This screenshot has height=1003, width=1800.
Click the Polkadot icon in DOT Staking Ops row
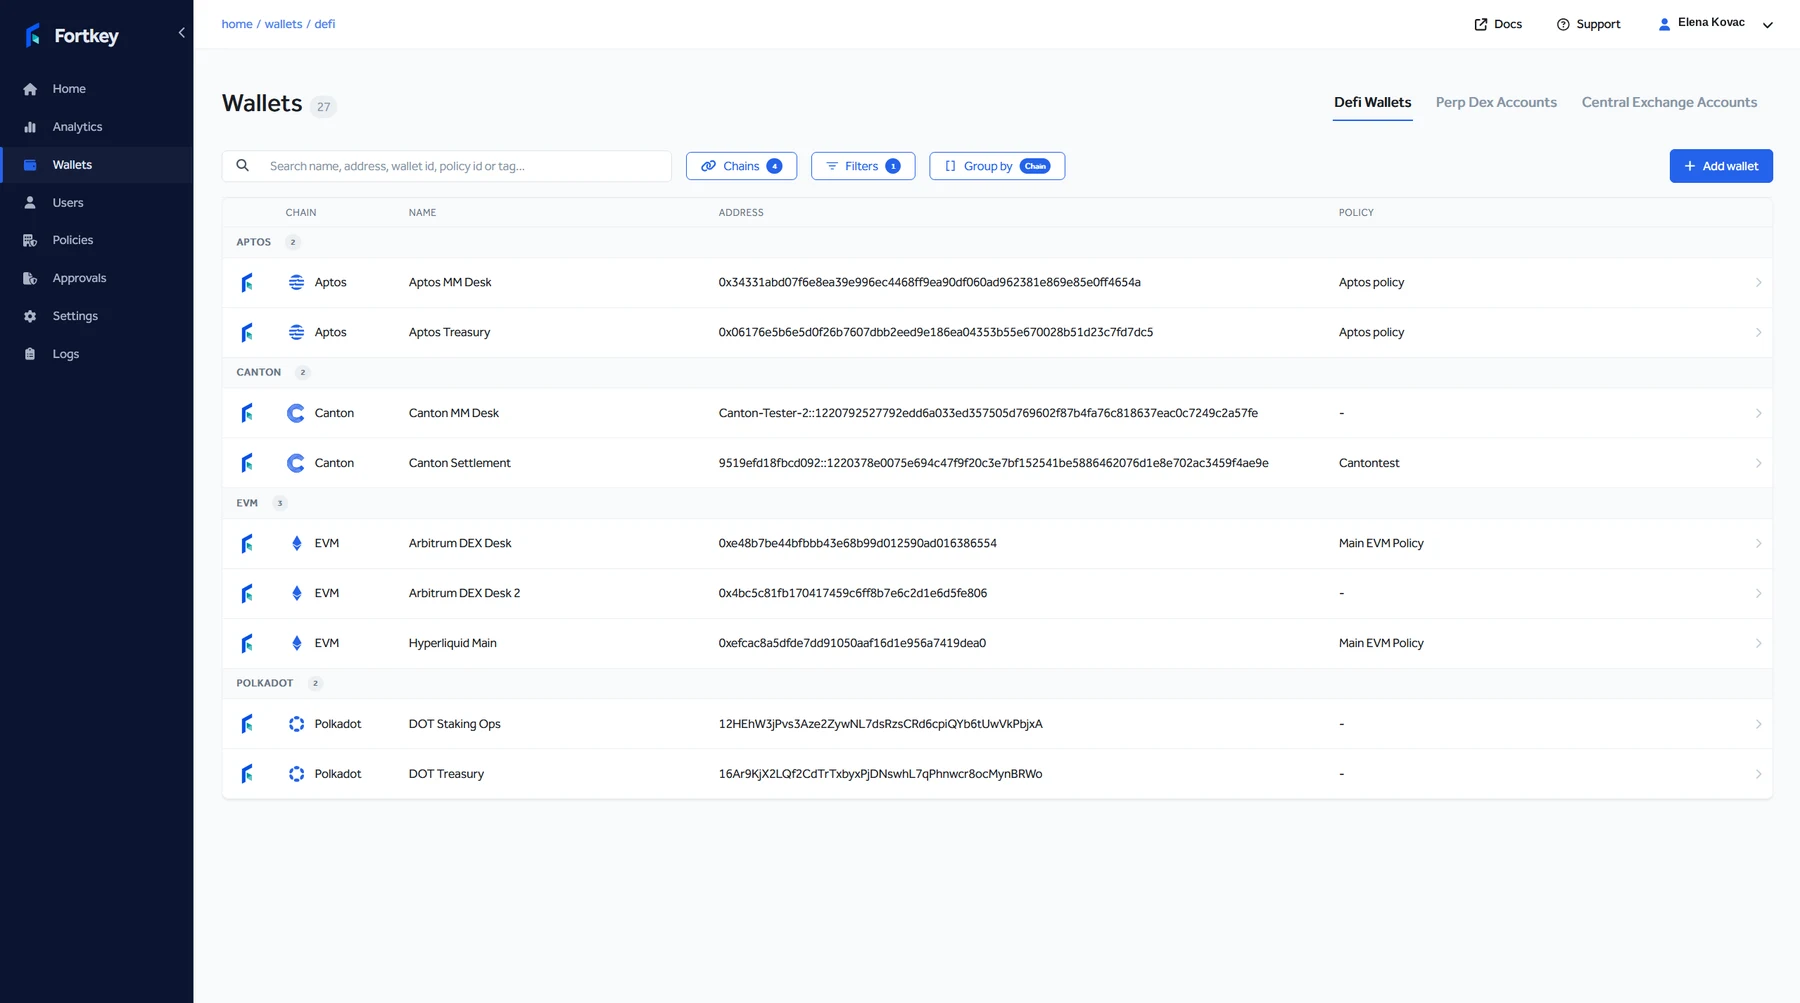click(296, 724)
